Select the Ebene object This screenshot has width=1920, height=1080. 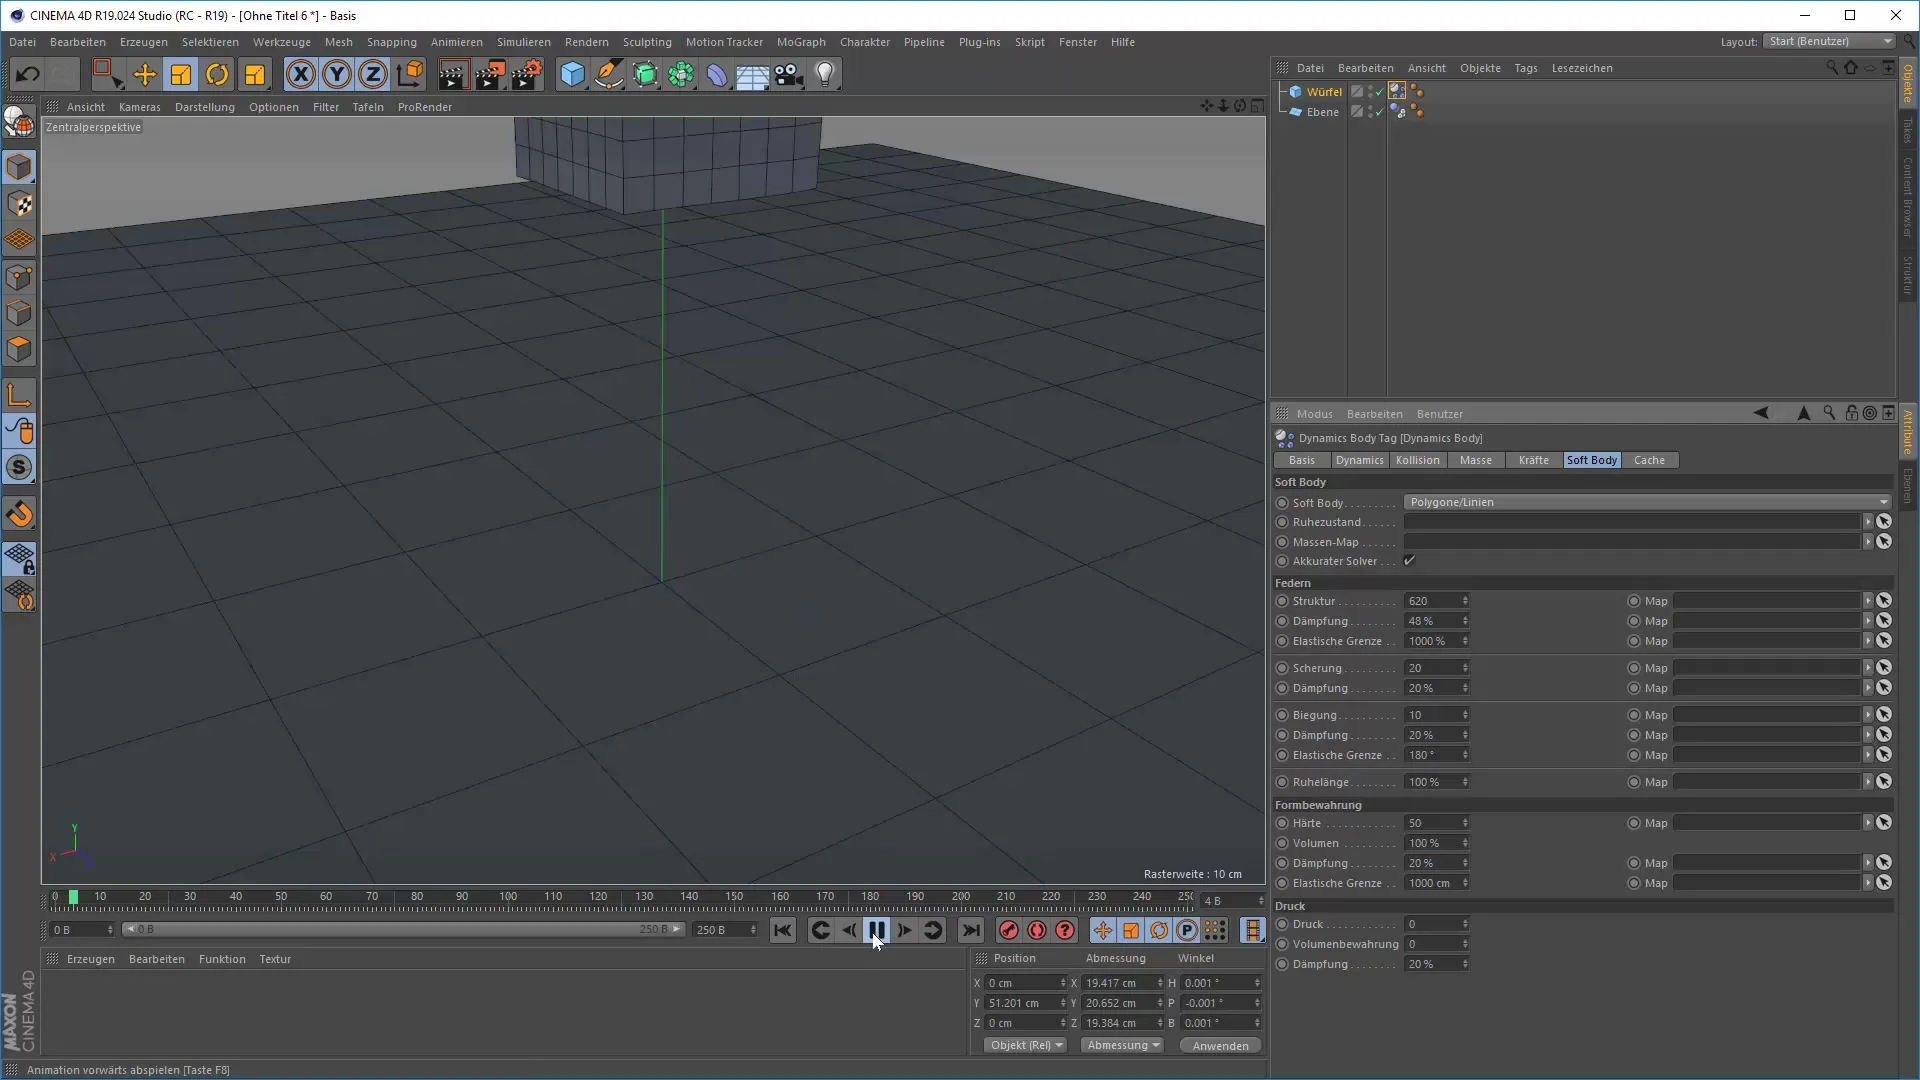point(1322,112)
